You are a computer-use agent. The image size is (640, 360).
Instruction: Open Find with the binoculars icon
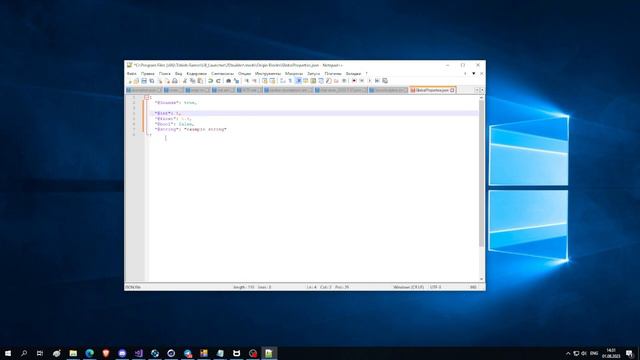[x=228, y=81]
